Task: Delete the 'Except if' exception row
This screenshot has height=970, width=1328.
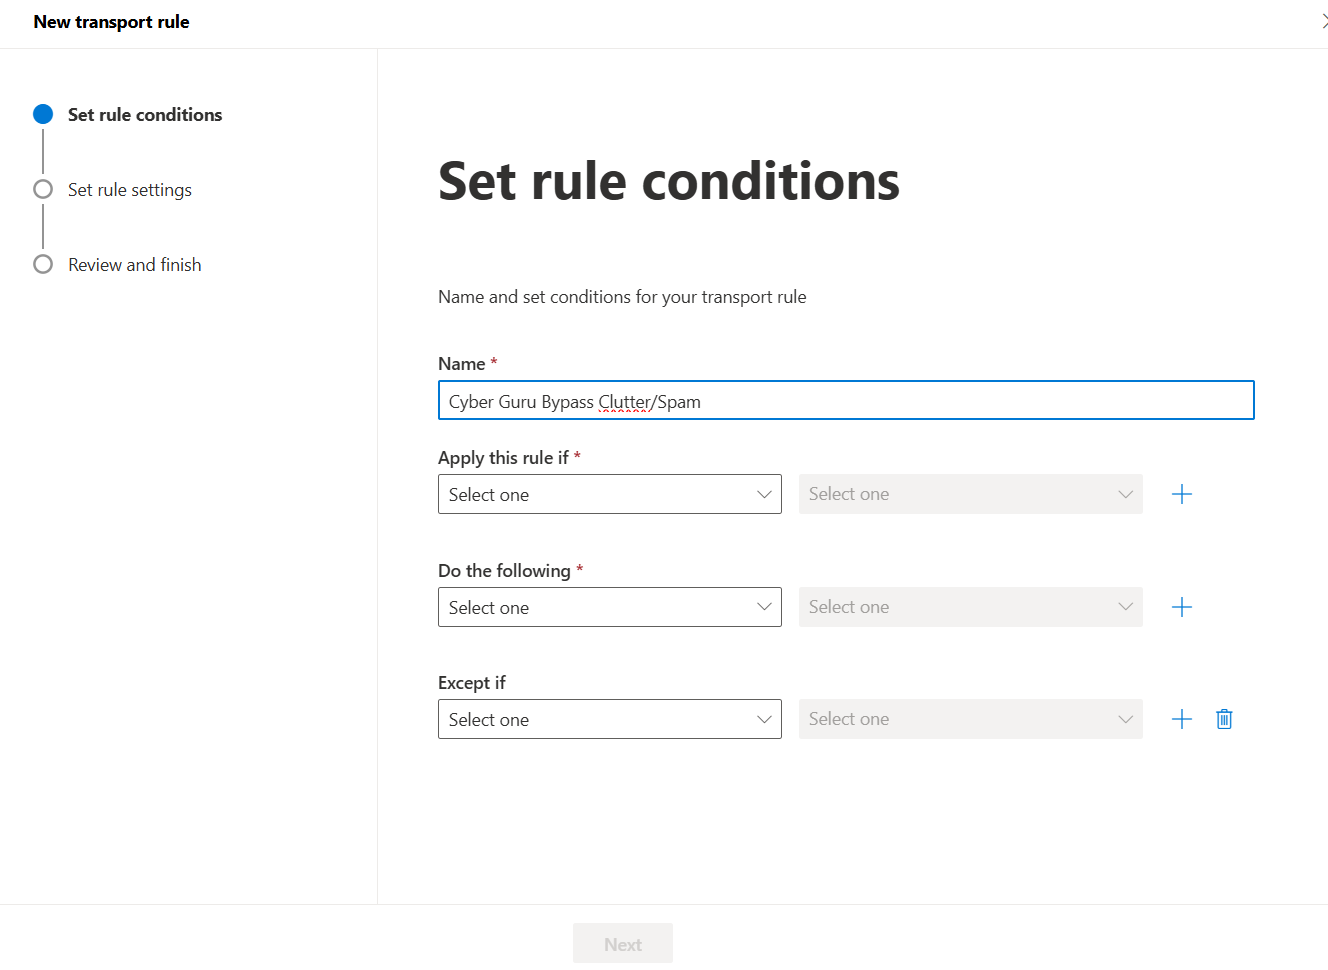Action: tap(1224, 719)
